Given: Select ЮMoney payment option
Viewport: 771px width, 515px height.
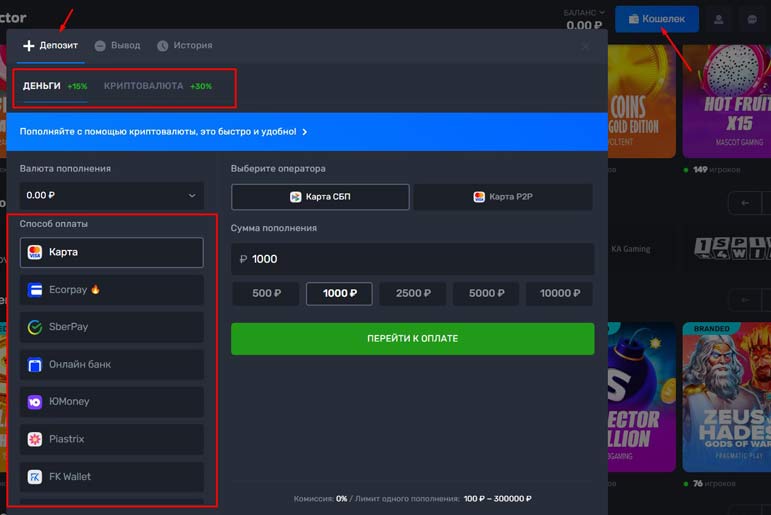Looking at the screenshot, I should (111, 401).
